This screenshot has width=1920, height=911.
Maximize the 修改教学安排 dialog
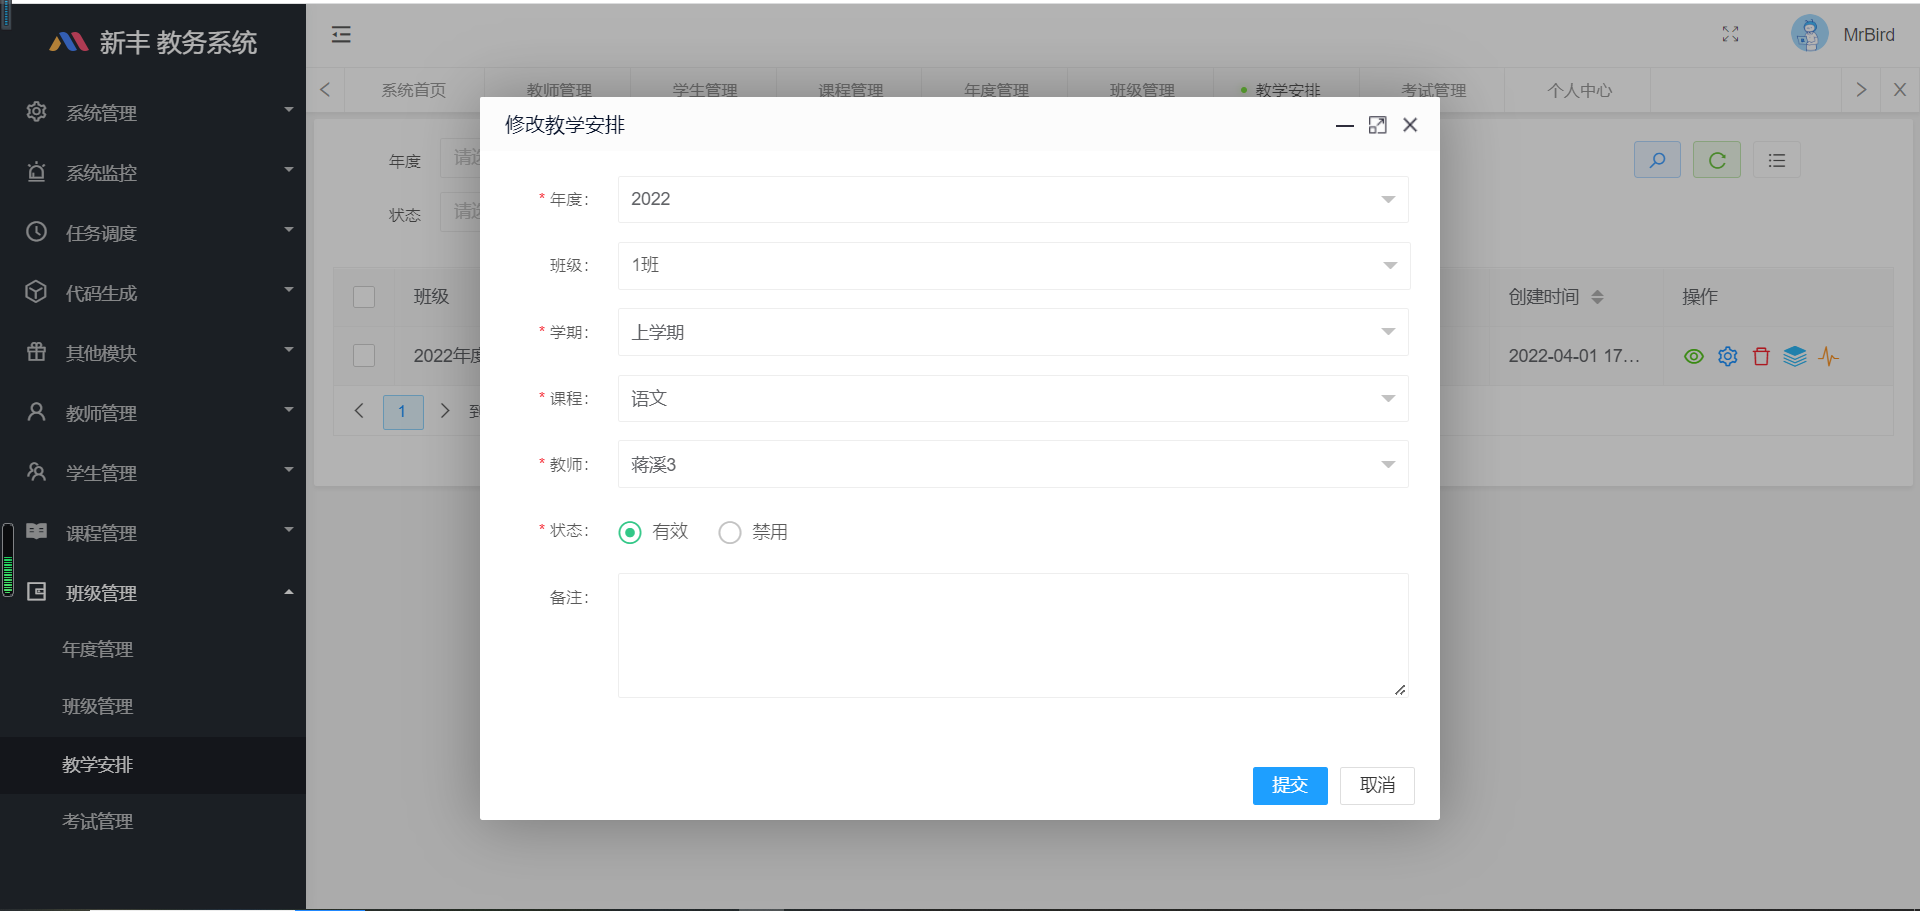[x=1377, y=125]
